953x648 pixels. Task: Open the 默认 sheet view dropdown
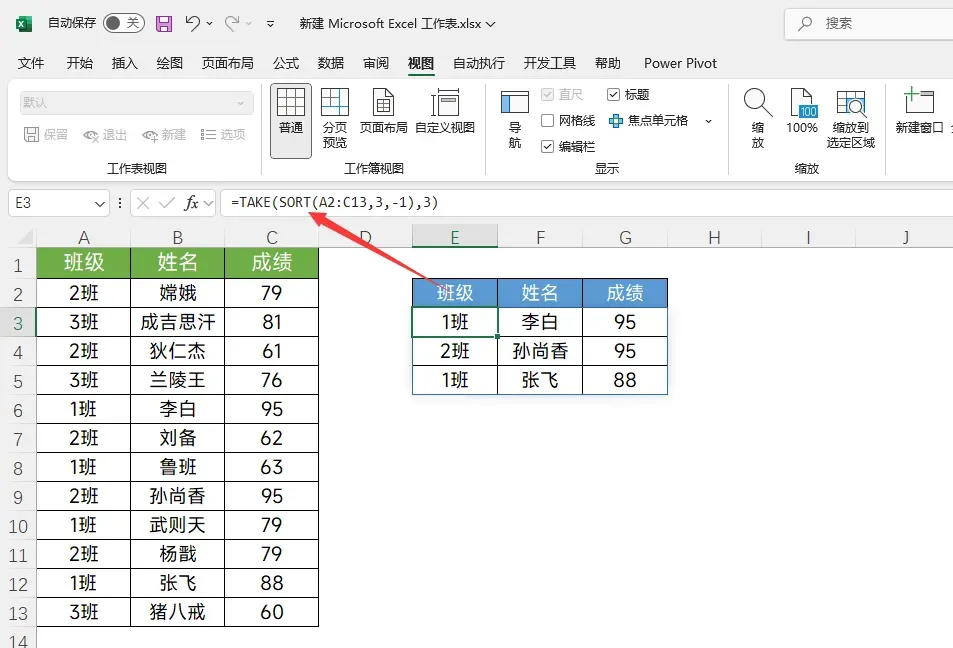coord(137,103)
